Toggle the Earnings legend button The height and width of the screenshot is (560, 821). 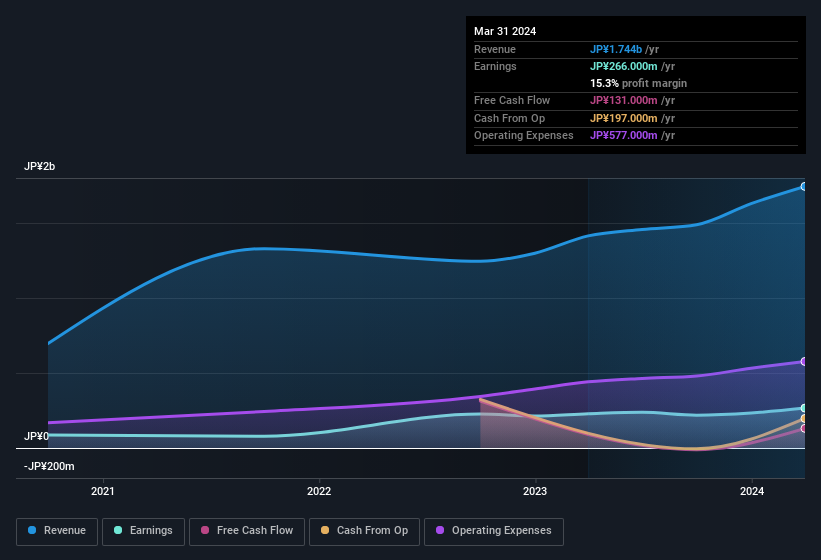pos(143,531)
